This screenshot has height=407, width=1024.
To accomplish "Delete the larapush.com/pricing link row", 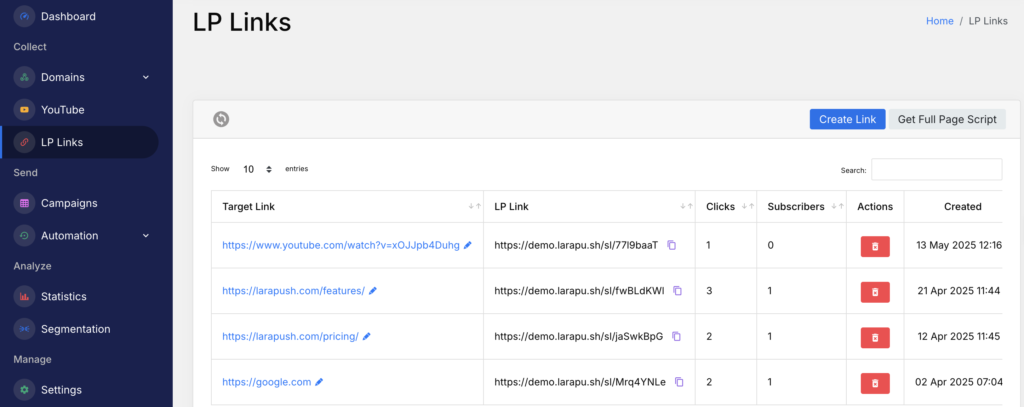I will (875, 337).
